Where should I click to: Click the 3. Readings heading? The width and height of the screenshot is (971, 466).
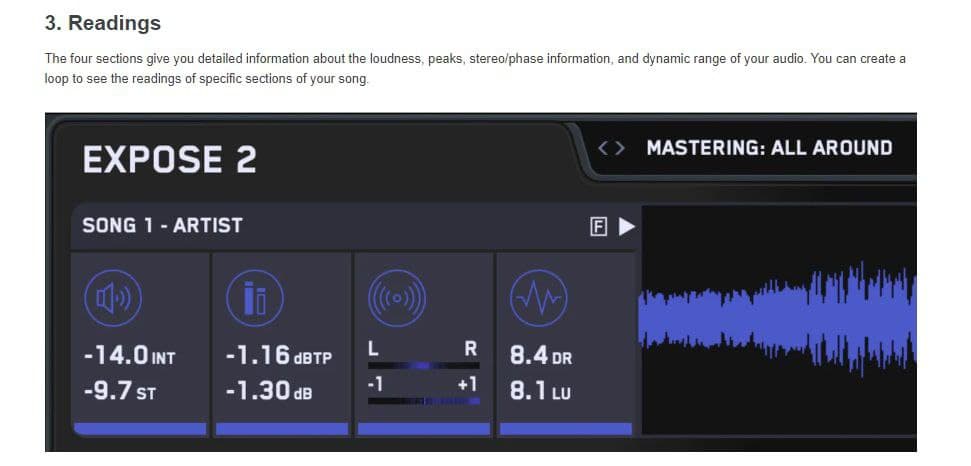pyautogui.click(x=103, y=23)
